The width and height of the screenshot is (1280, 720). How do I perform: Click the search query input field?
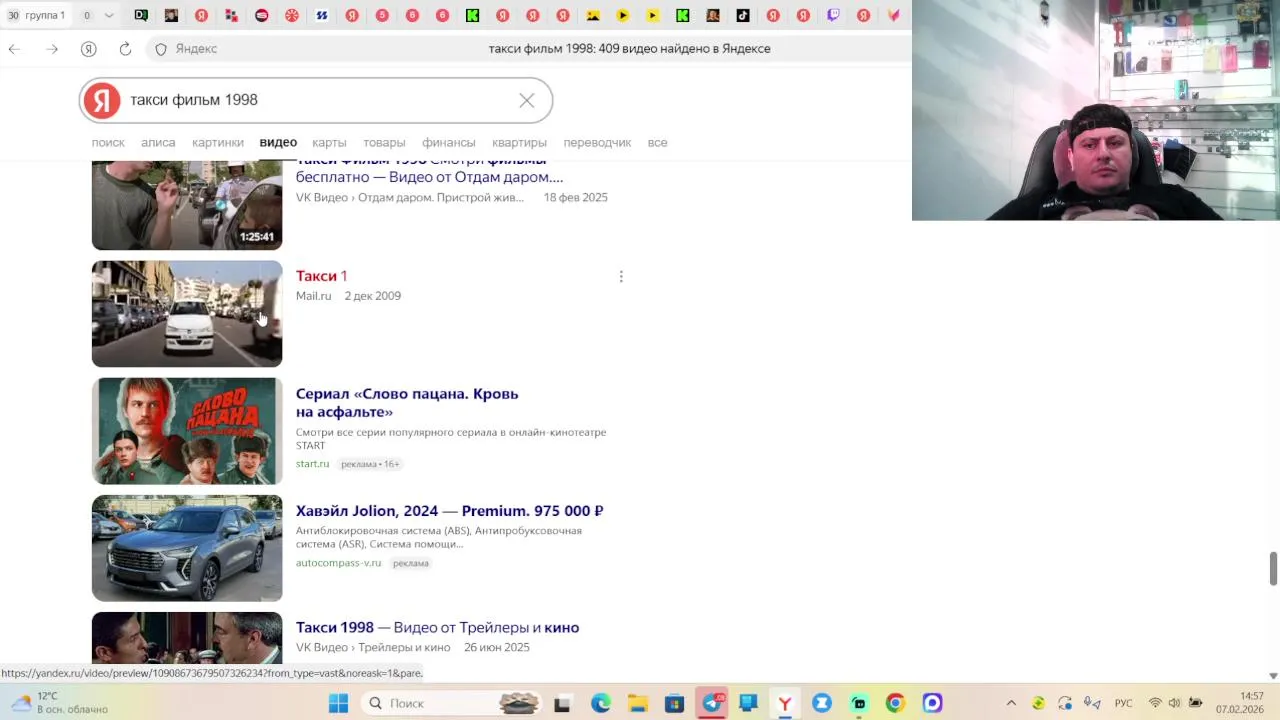[x=315, y=100]
